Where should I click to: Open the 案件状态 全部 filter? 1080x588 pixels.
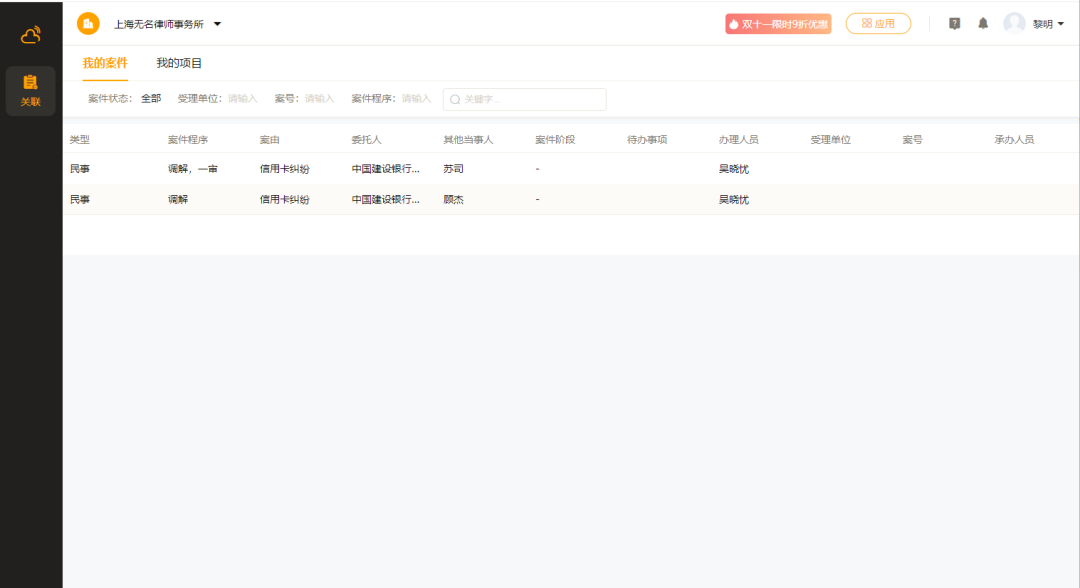[x=150, y=99]
